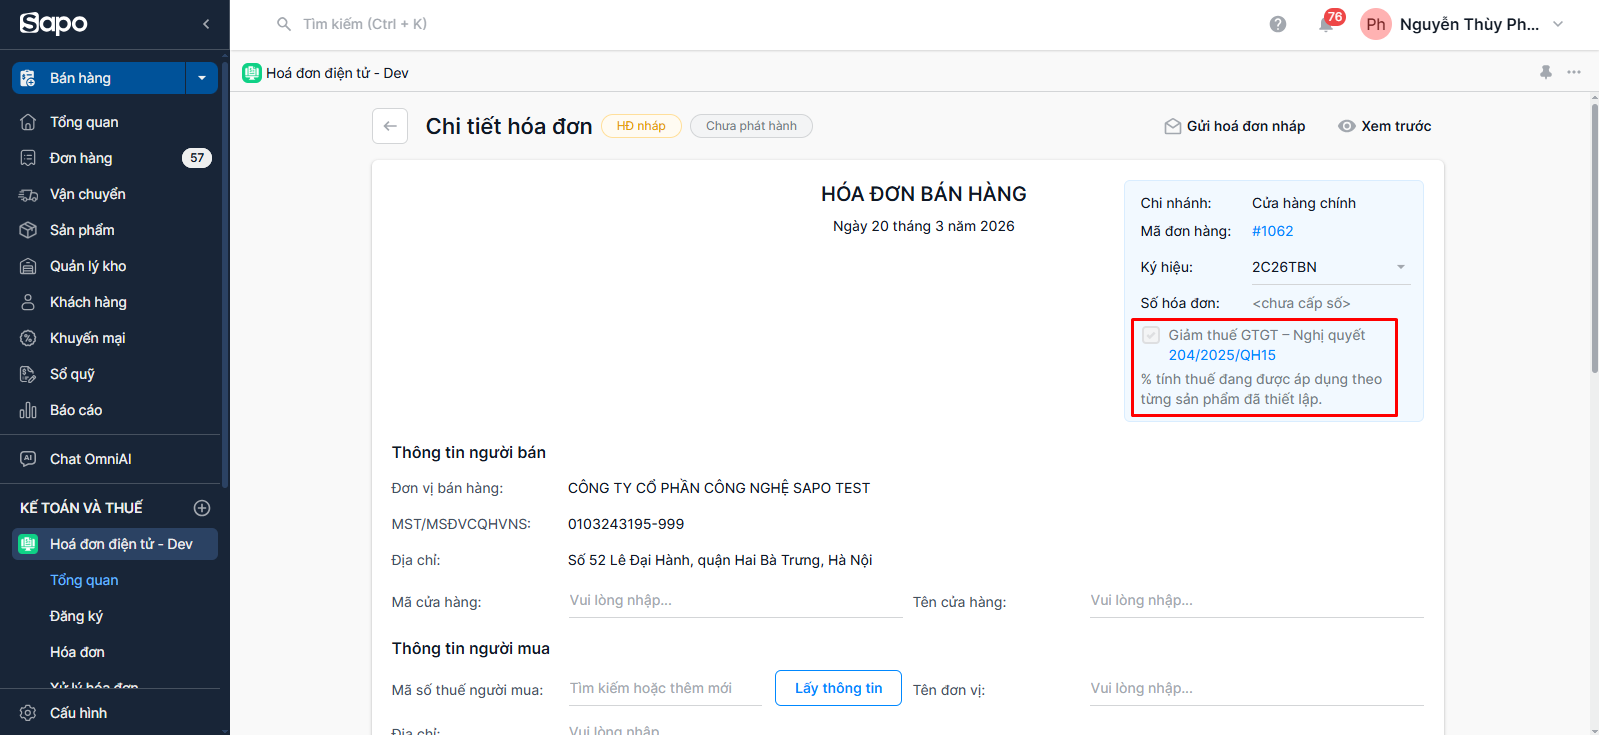Open the three-dot more options menu
This screenshot has width=1599, height=735.
(1574, 72)
